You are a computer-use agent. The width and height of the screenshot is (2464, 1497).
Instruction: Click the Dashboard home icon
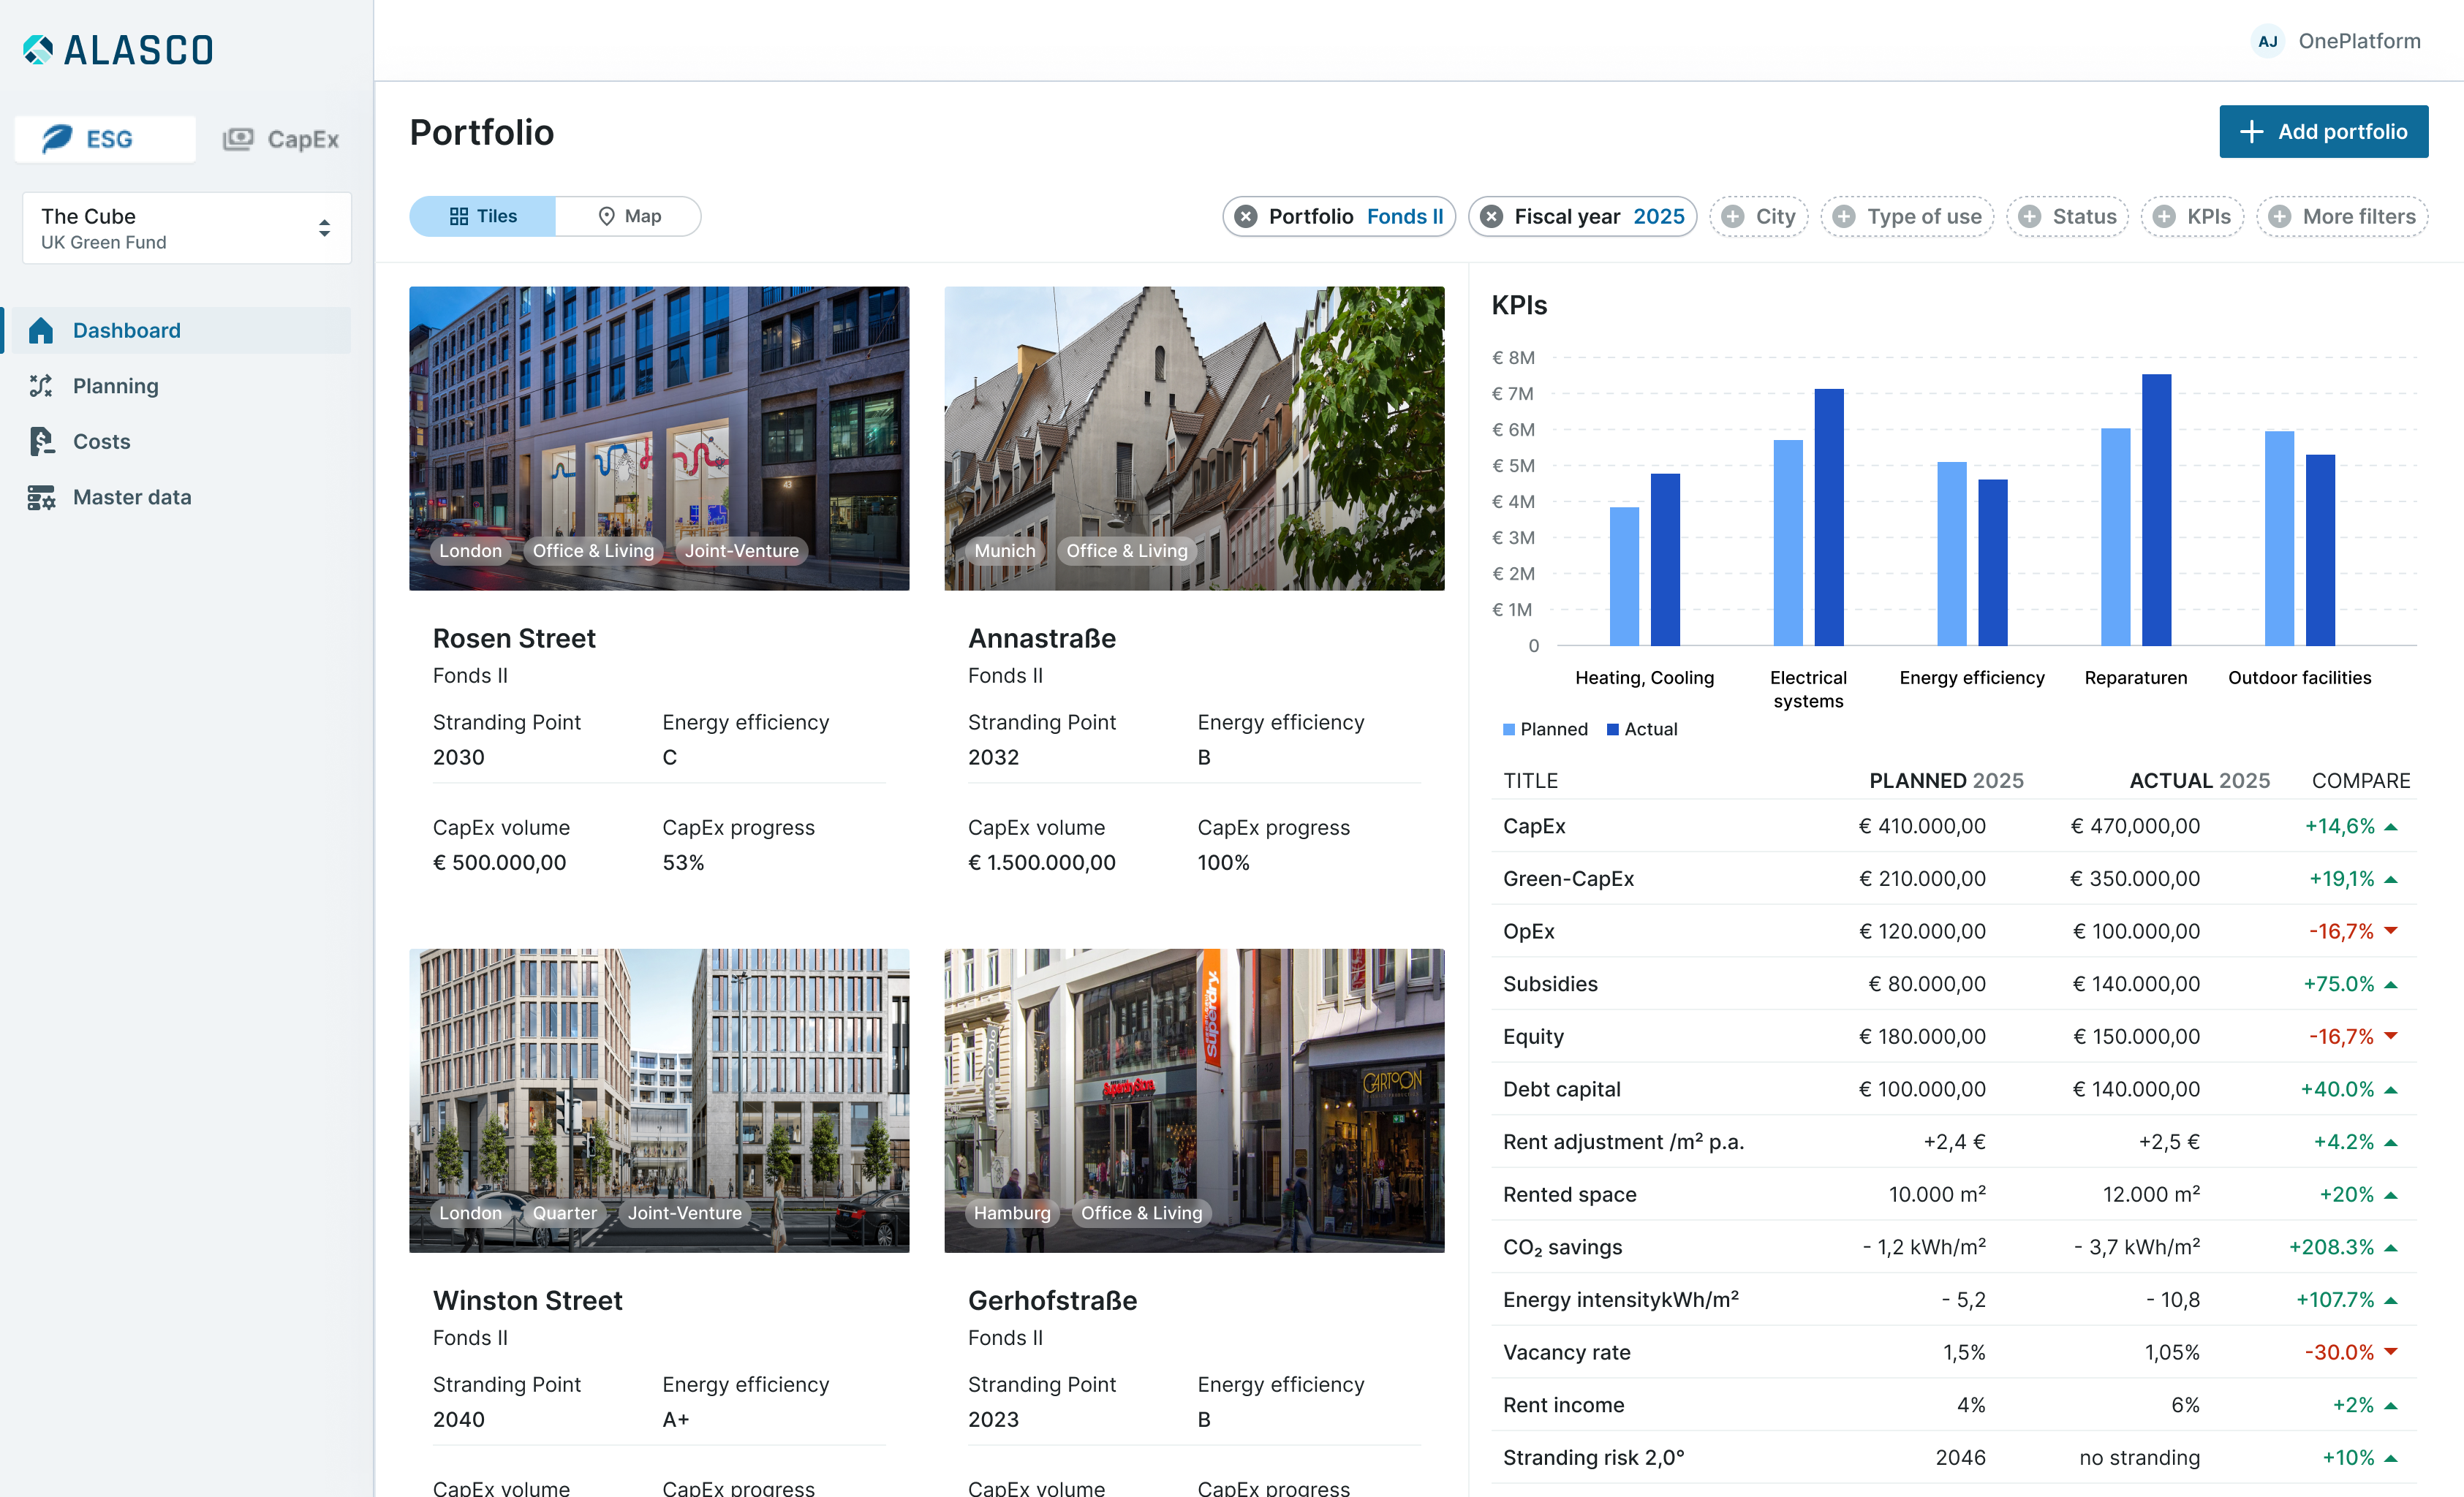(x=40, y=330)
